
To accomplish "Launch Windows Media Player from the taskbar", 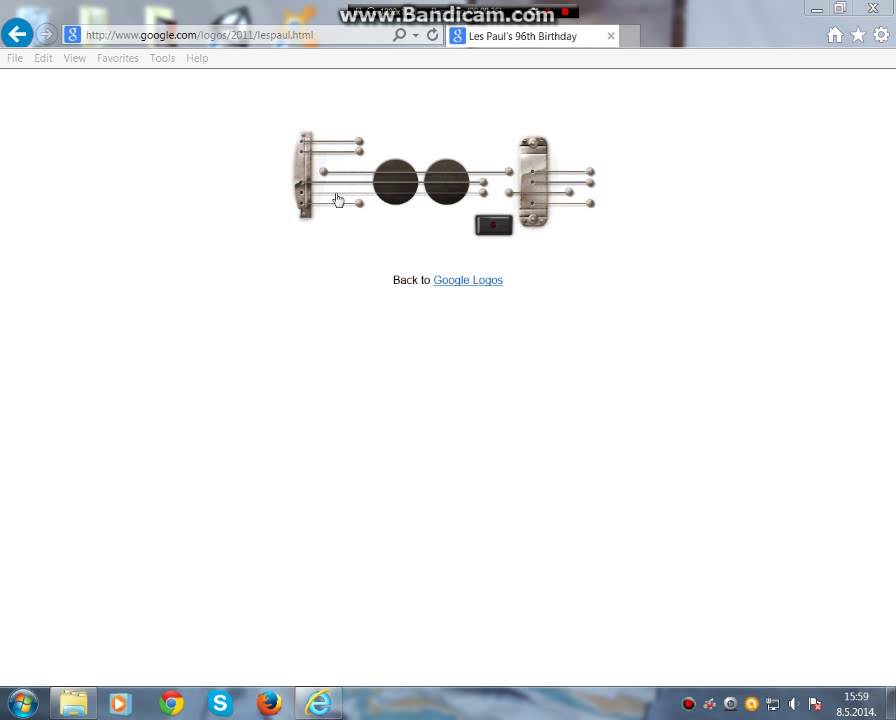I will pyautogui.click(x=121, y=703).
